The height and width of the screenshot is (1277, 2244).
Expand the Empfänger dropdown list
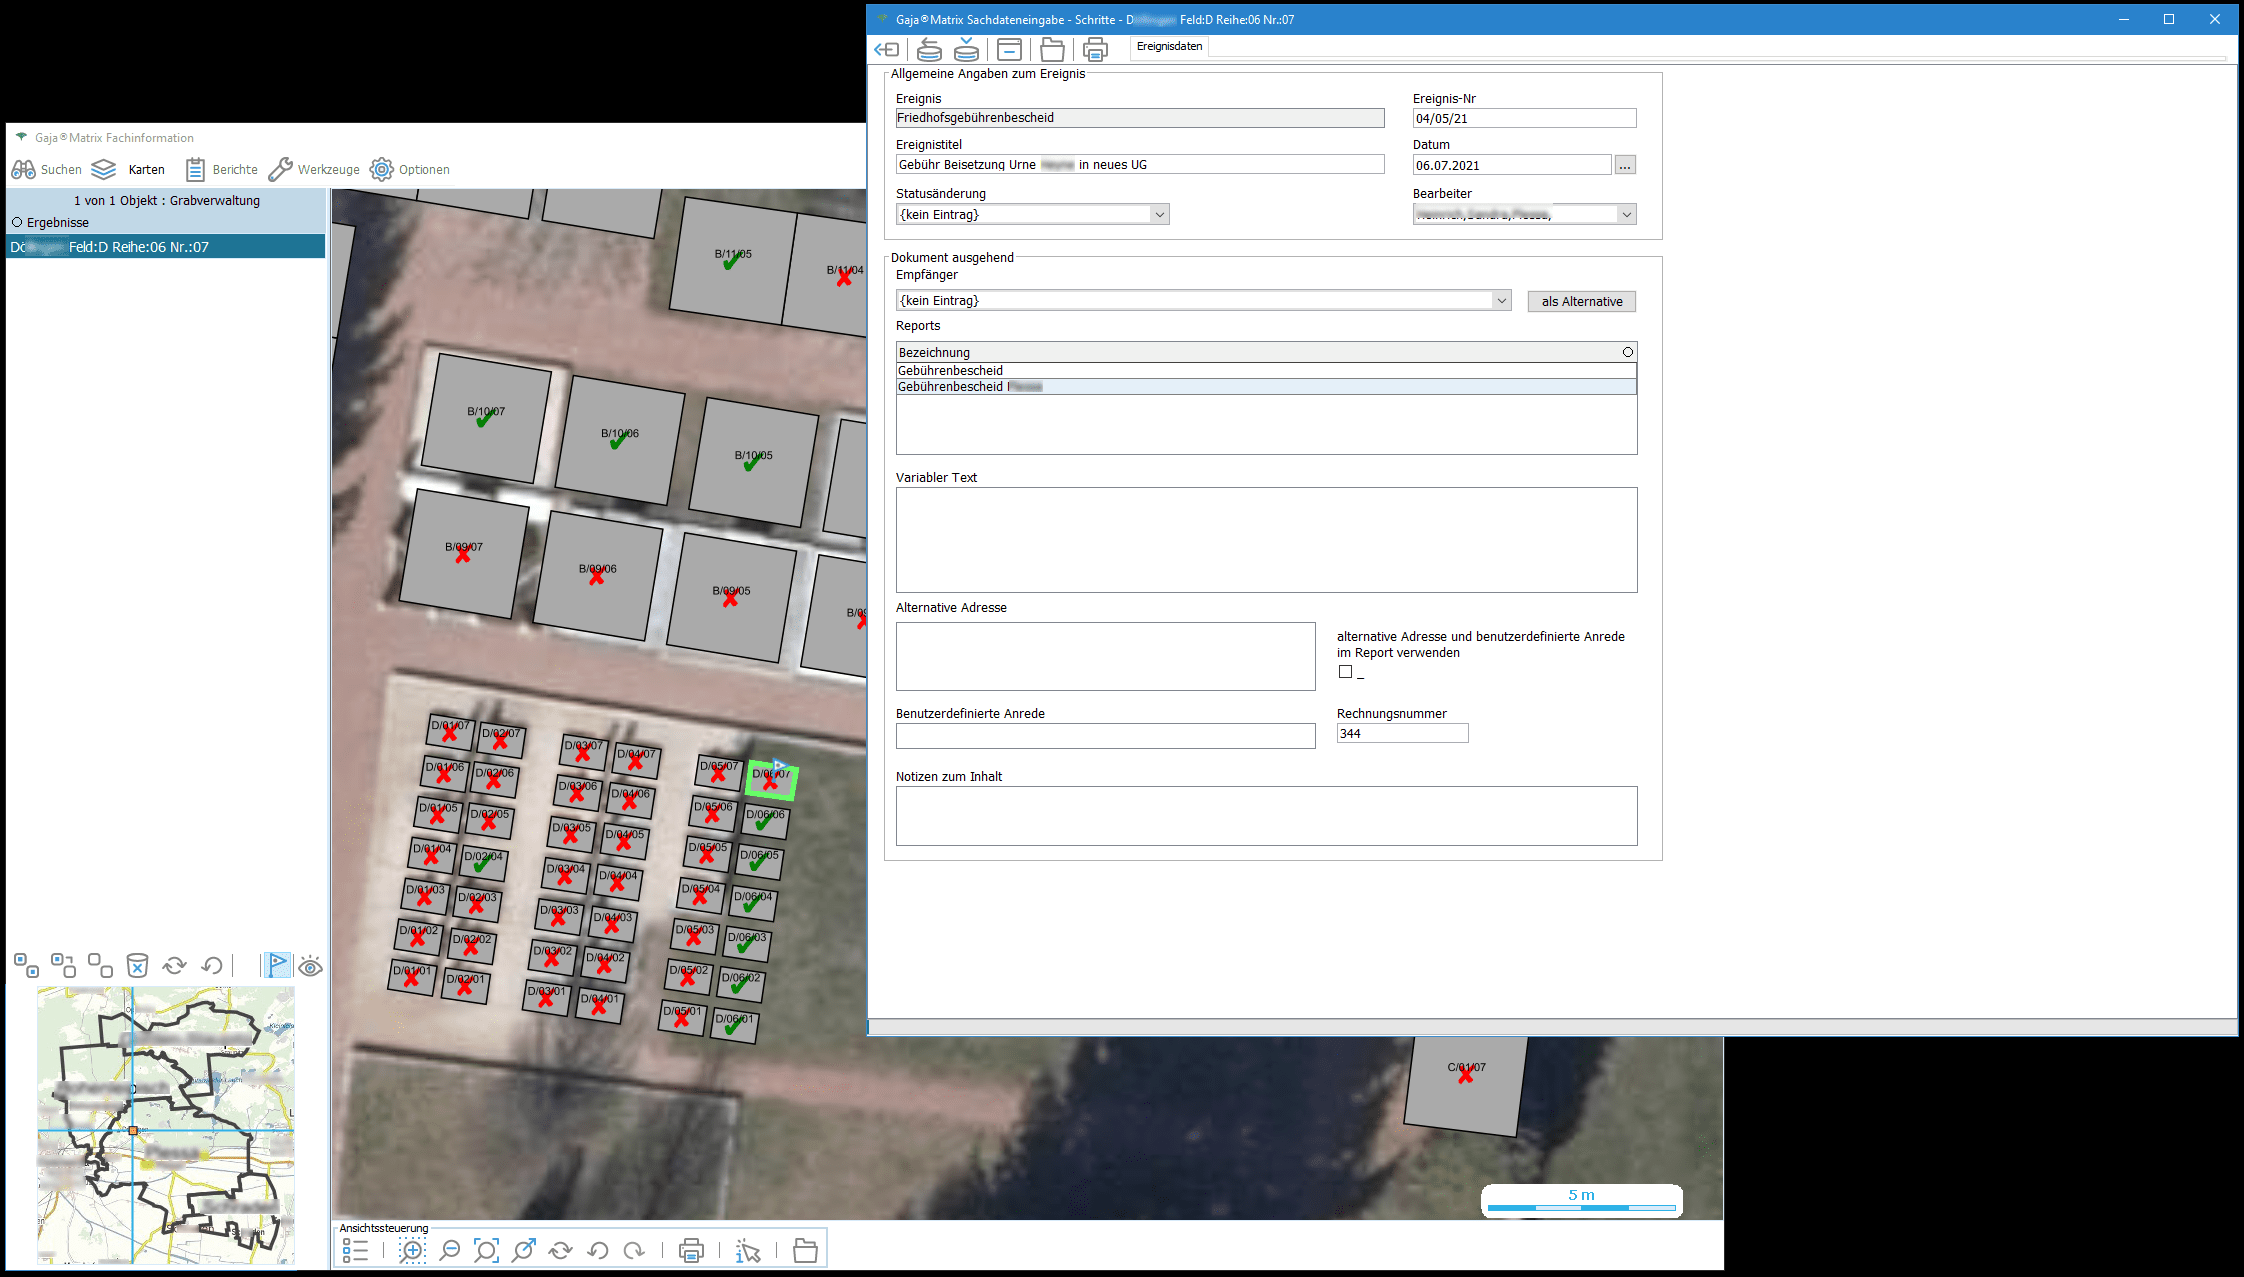click(x=1501, y=301)
